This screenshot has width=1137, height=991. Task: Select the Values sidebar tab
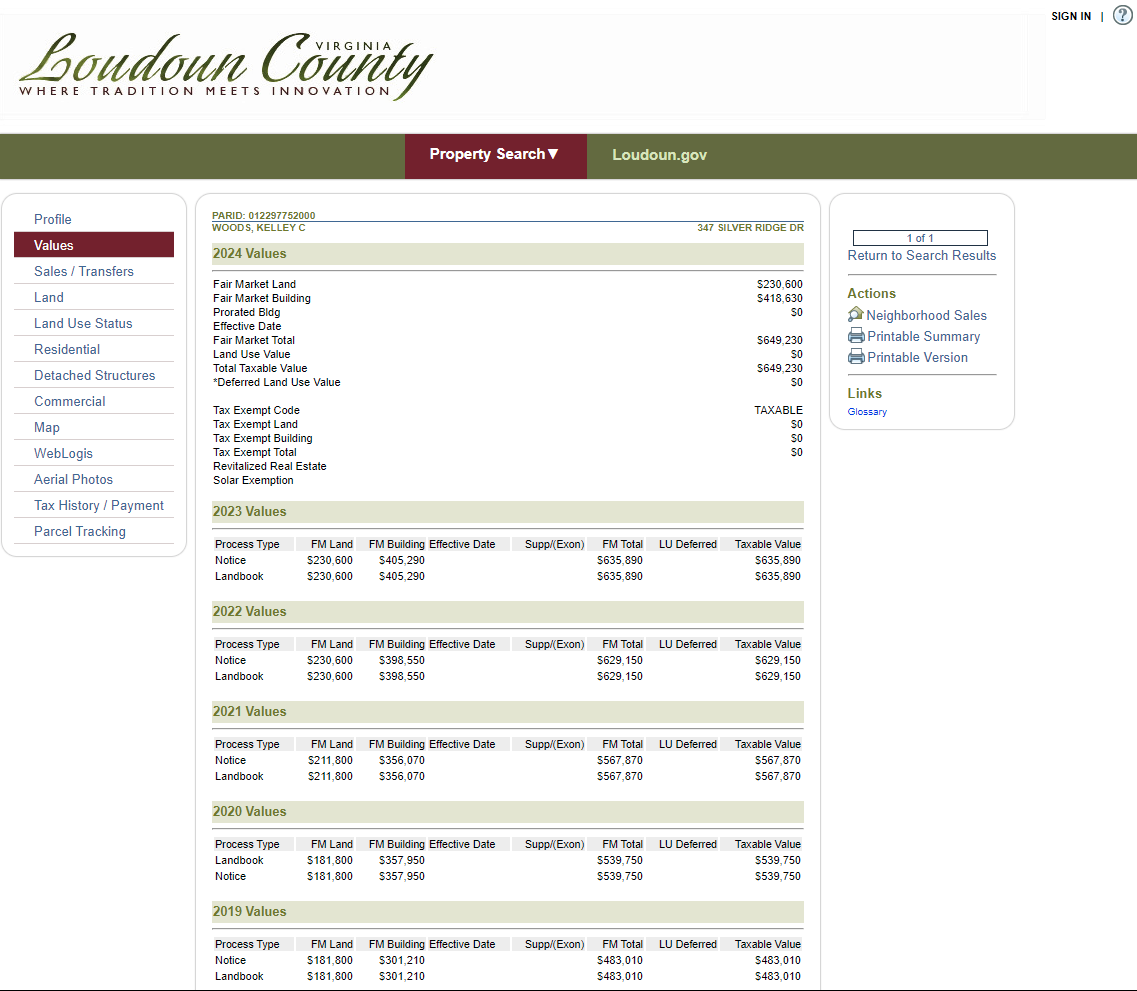[94, 245]
